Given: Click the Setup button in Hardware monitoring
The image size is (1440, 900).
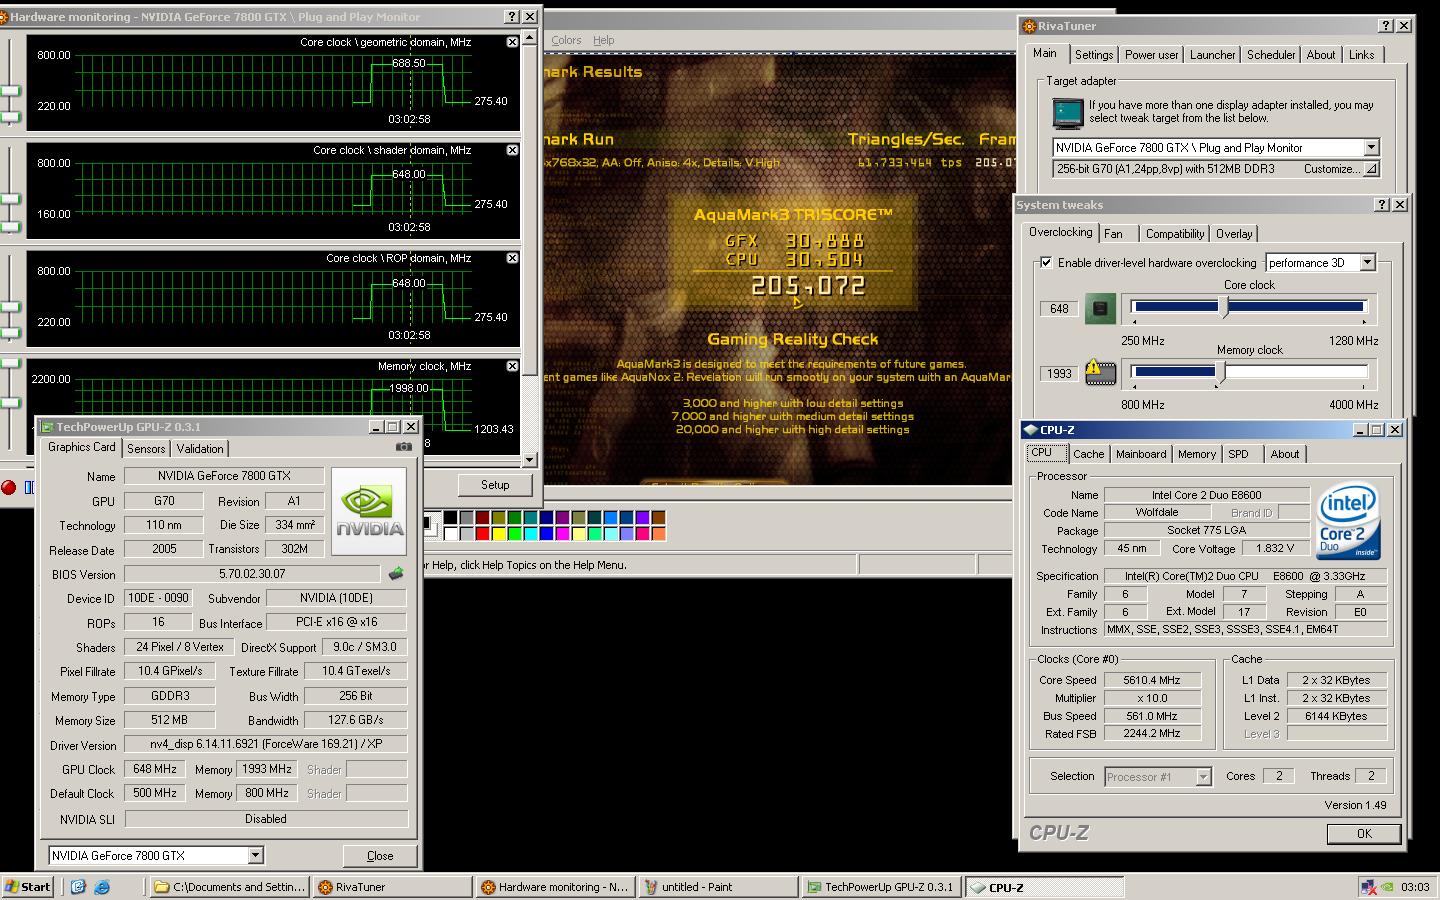Looking at the screenshot, I should tap(495, 485).
